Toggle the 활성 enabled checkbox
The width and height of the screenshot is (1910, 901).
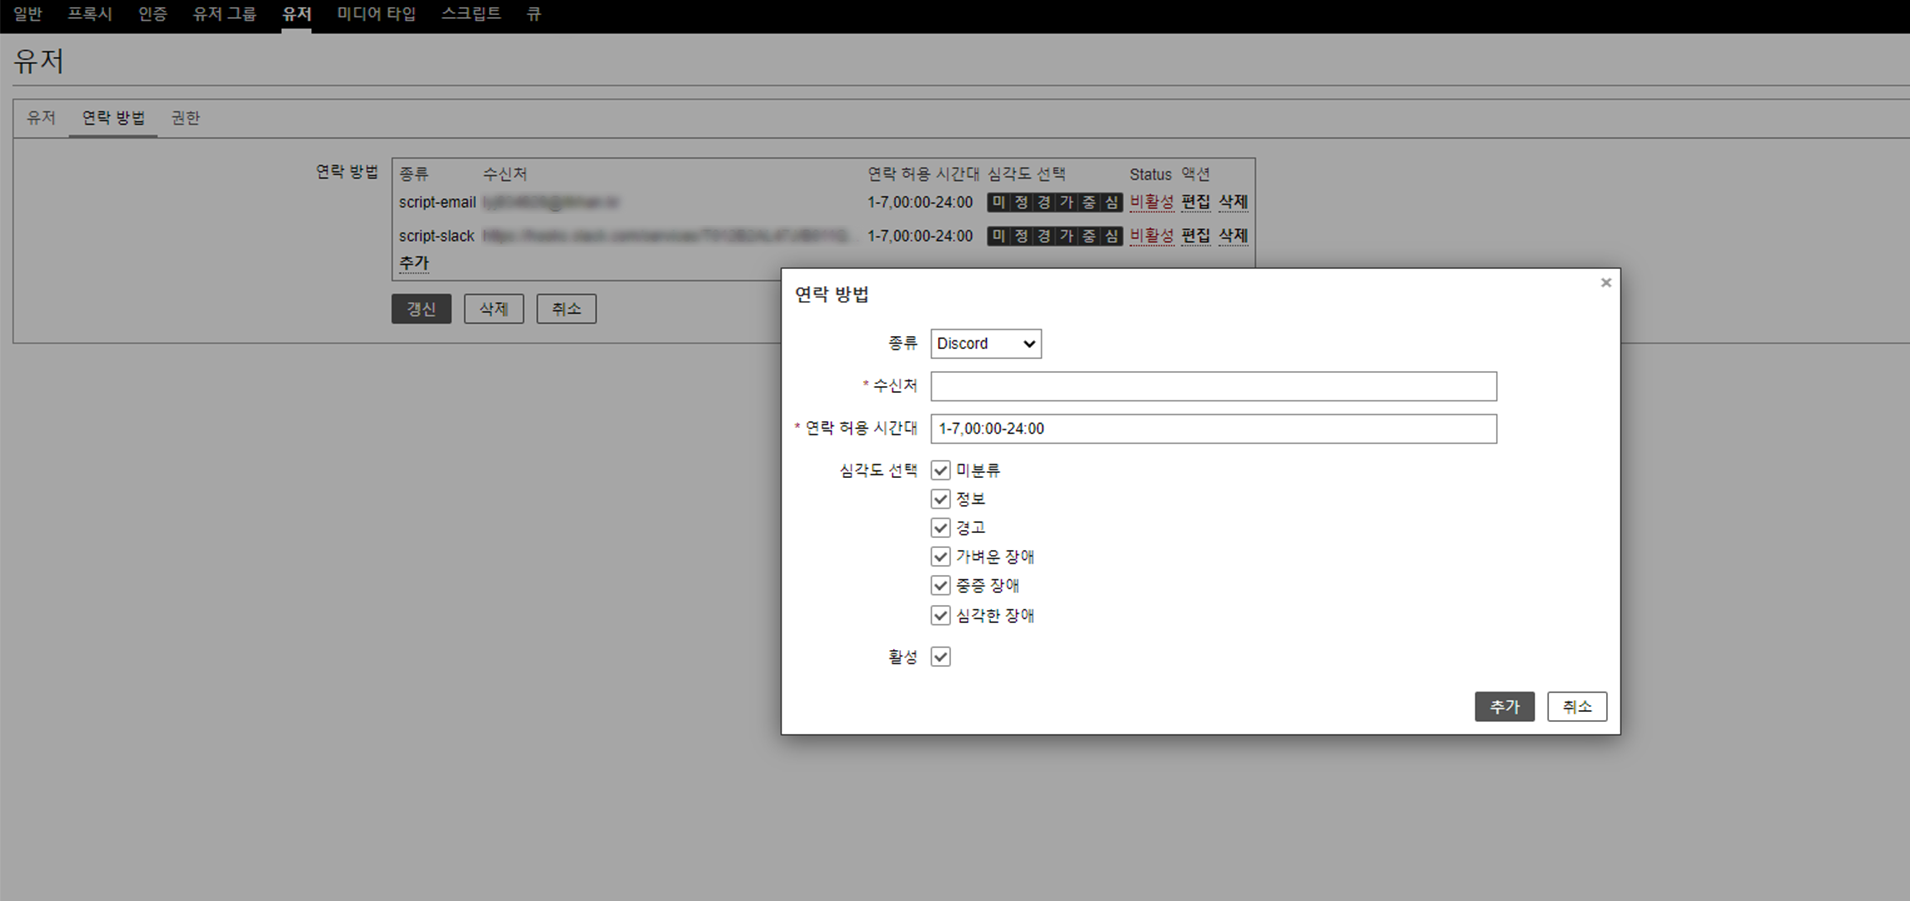[940, 657]
